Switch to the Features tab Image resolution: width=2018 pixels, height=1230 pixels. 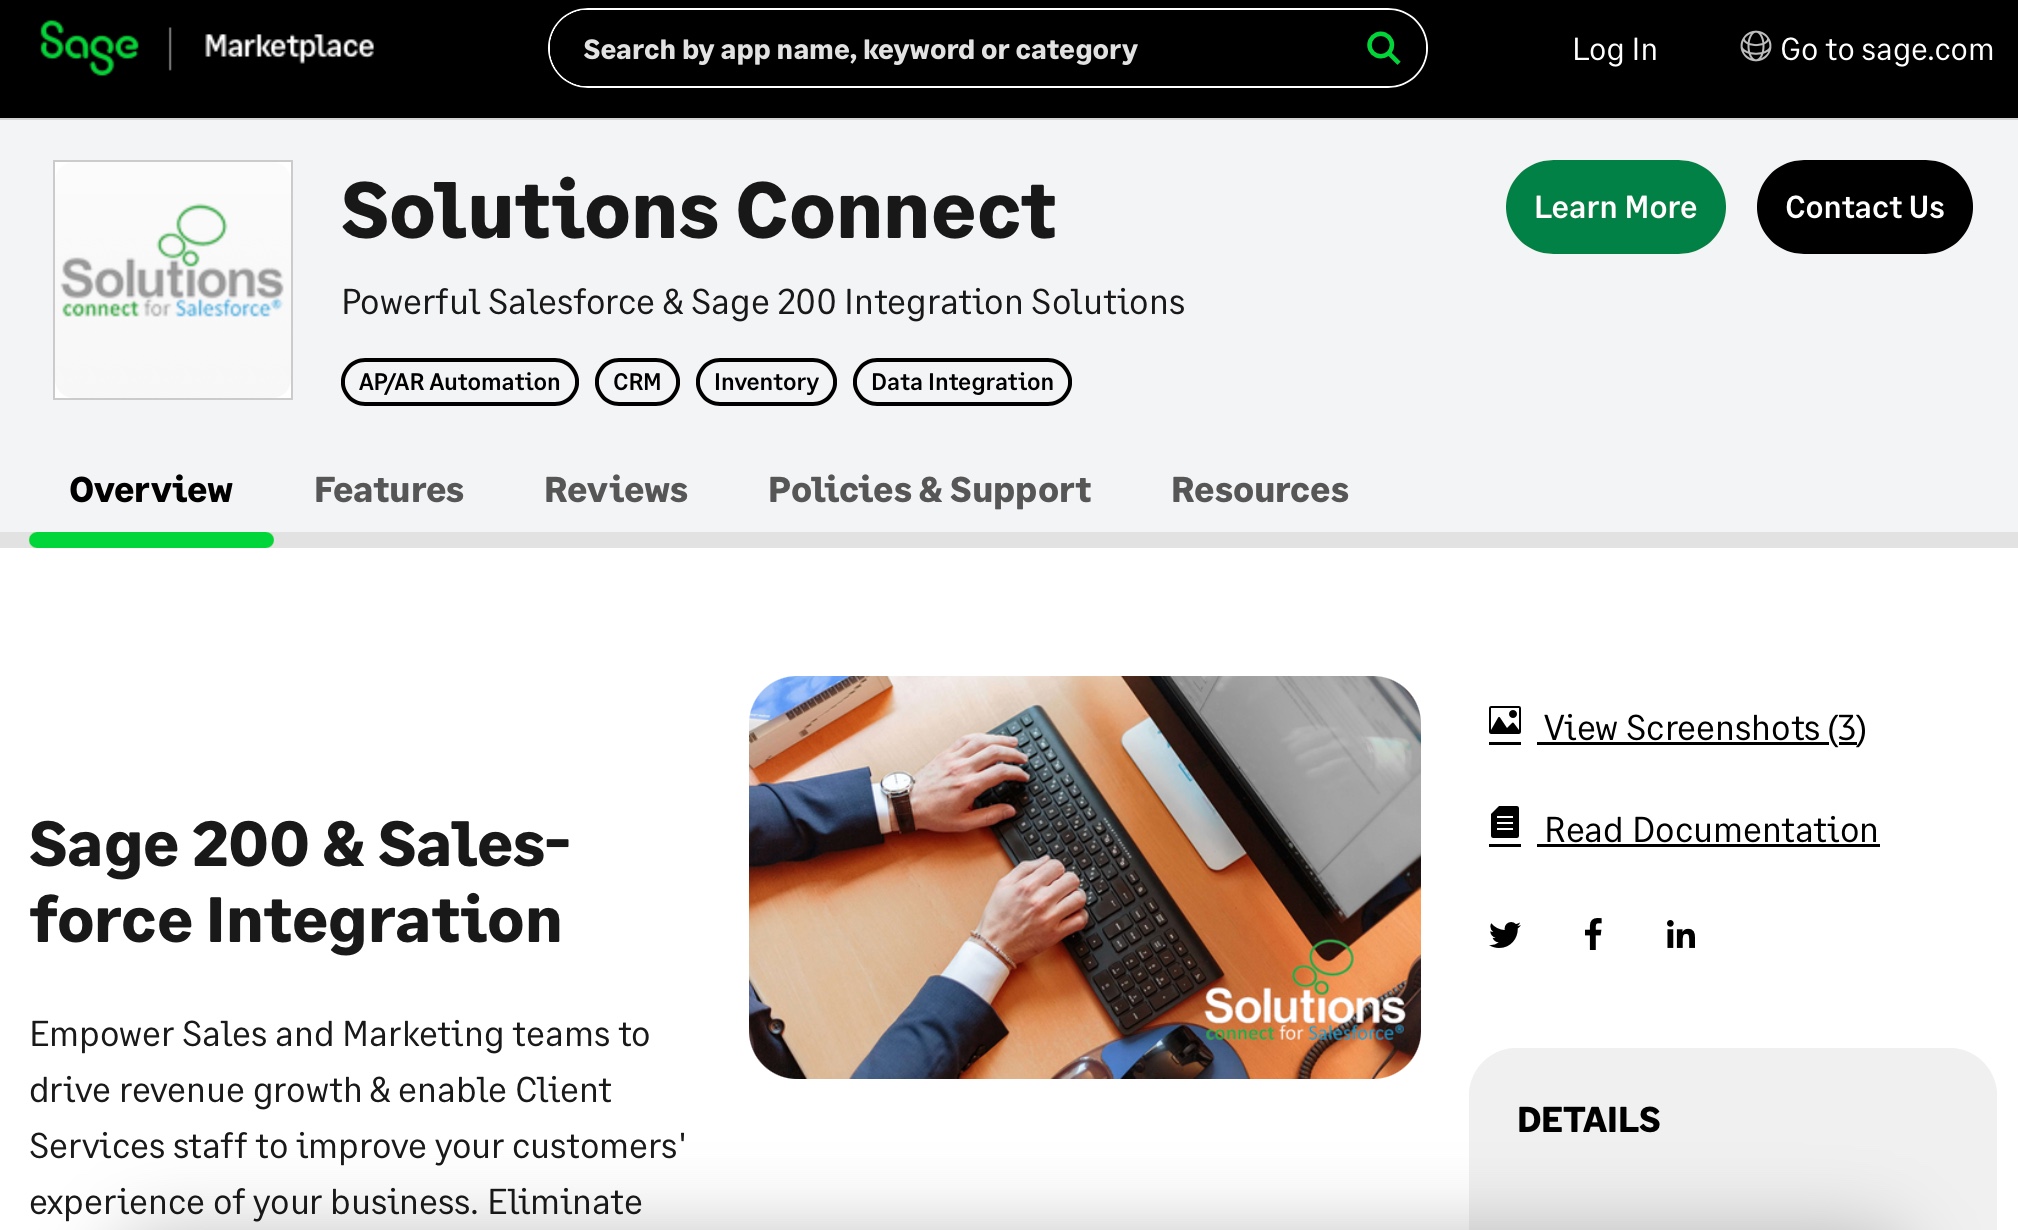(x=389, y=490)
